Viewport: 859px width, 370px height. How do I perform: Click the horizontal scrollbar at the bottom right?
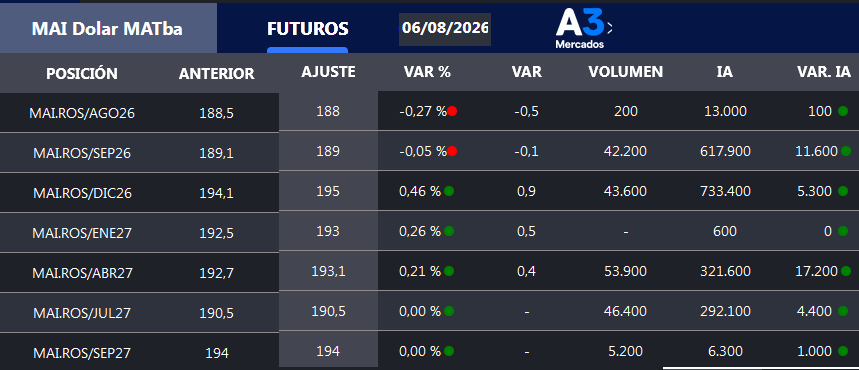(x=760, y=368)
